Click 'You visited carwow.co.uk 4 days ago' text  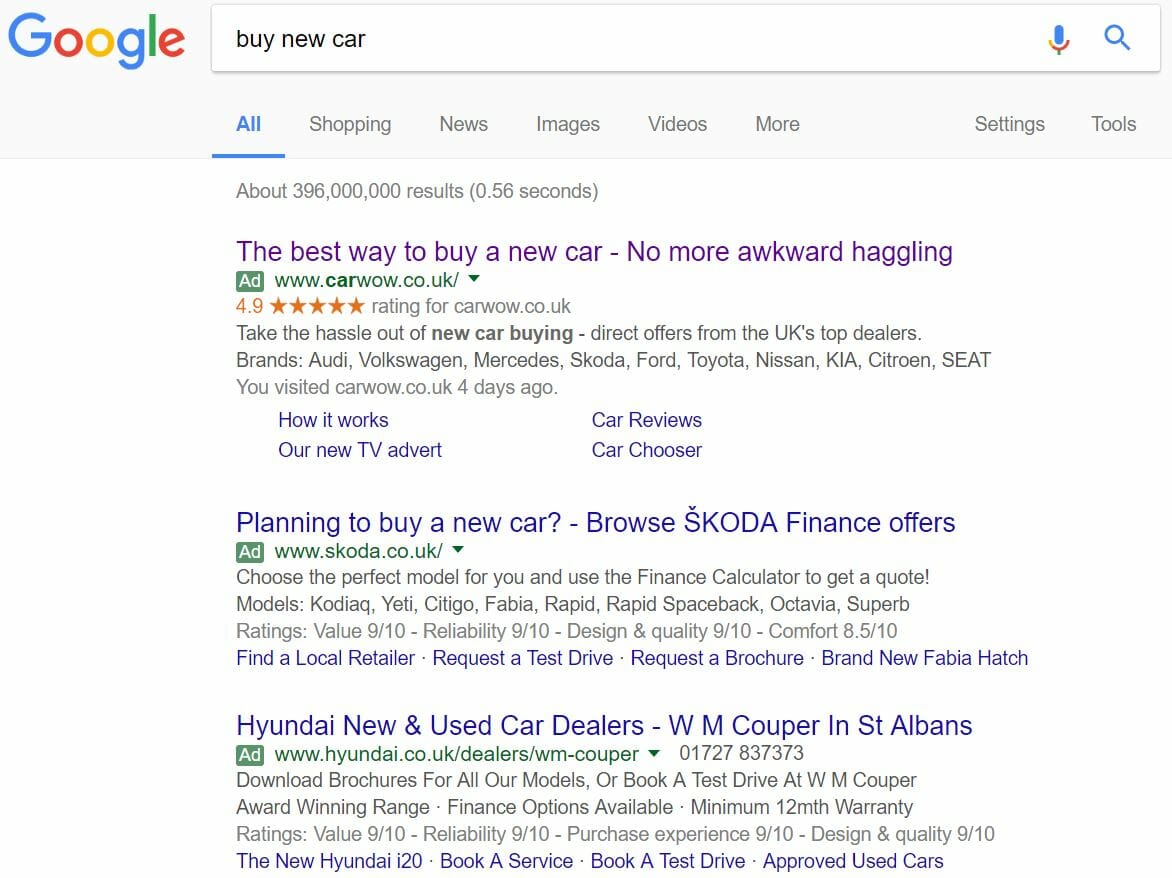click(397, 388)
